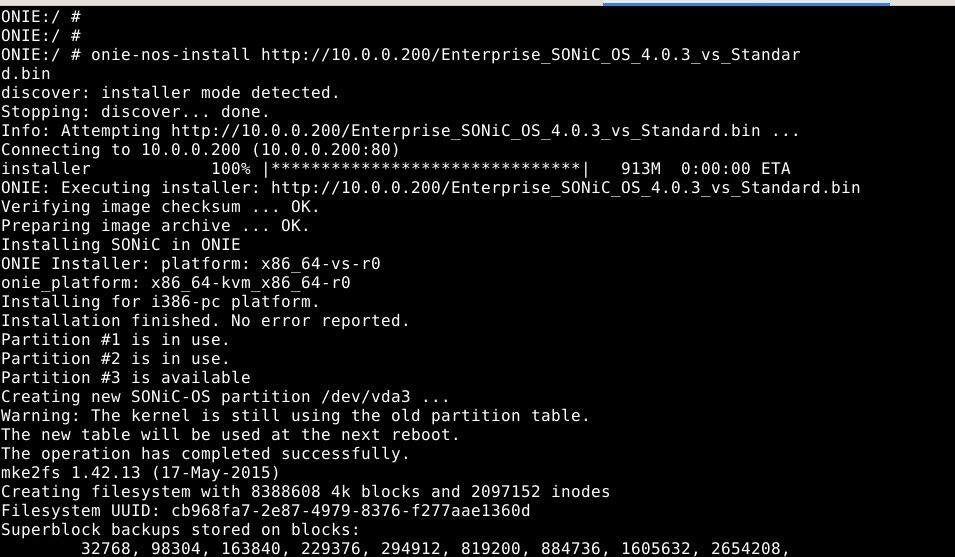The image size is (955, 557).
Task: Click the 'Verifying image checksum ... OK.' line
Action: 160,207
